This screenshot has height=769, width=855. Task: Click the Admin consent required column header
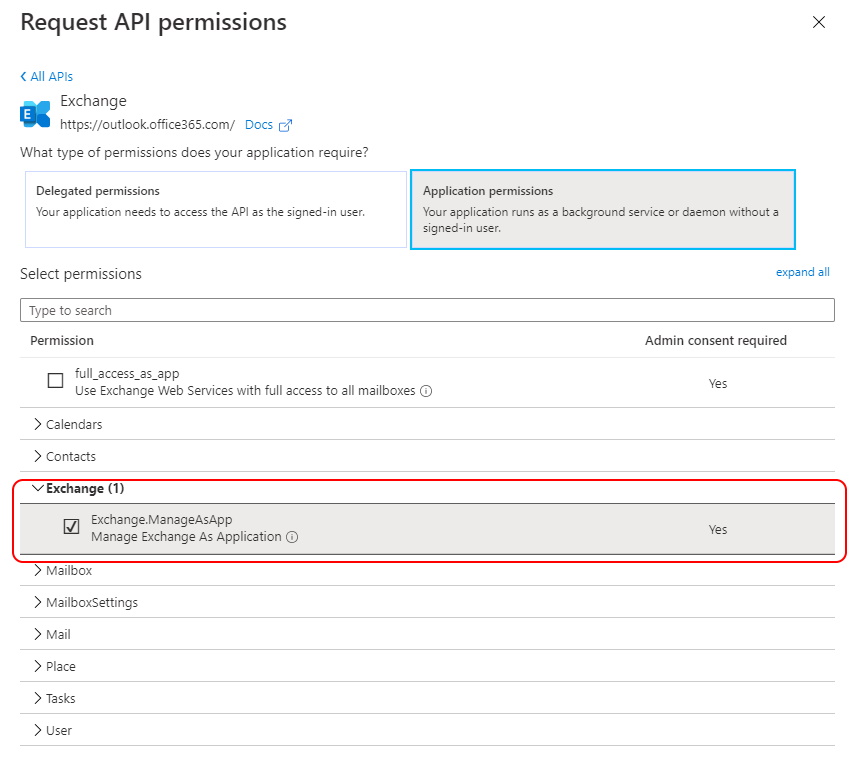pos(715,340)
